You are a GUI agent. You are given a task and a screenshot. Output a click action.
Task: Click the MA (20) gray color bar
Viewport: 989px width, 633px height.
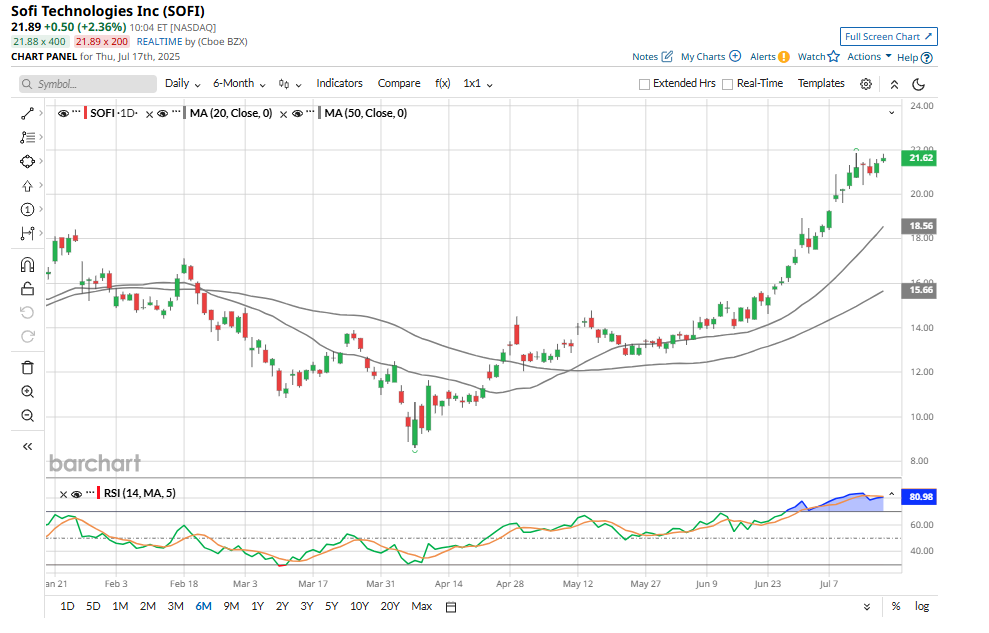pos(185,113)
